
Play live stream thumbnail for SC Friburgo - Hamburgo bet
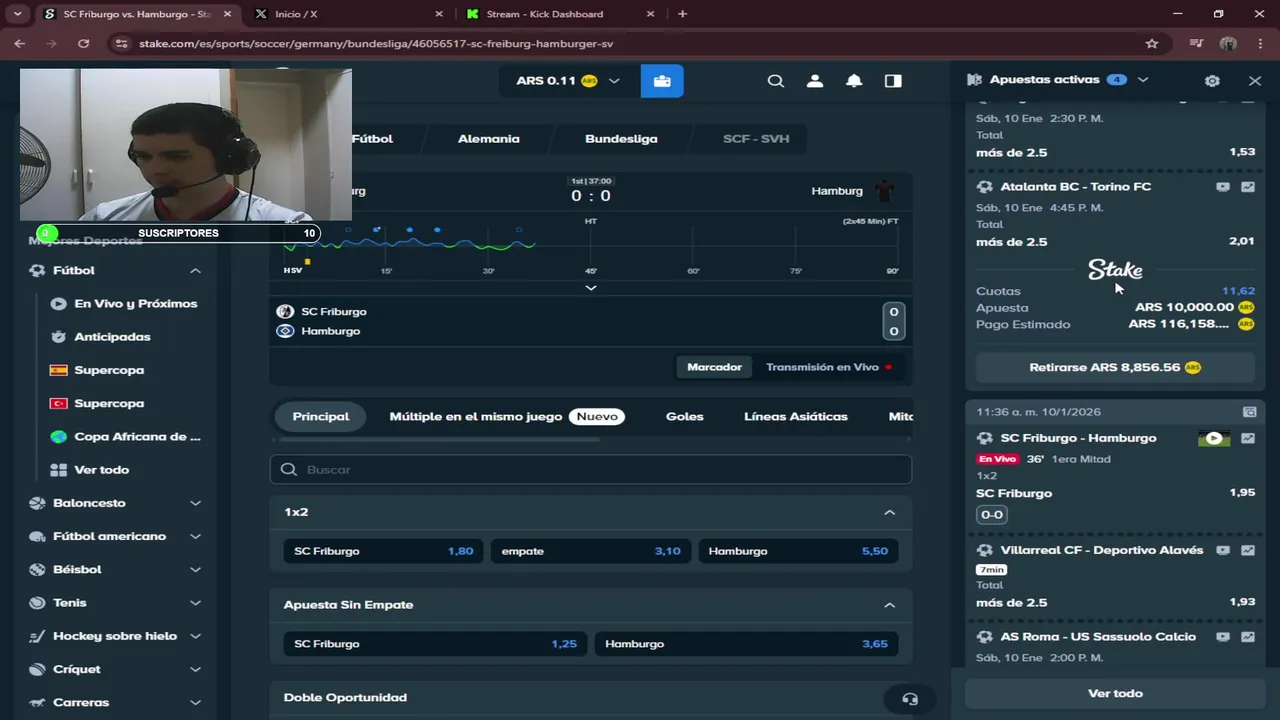(x=1214, y=438)
